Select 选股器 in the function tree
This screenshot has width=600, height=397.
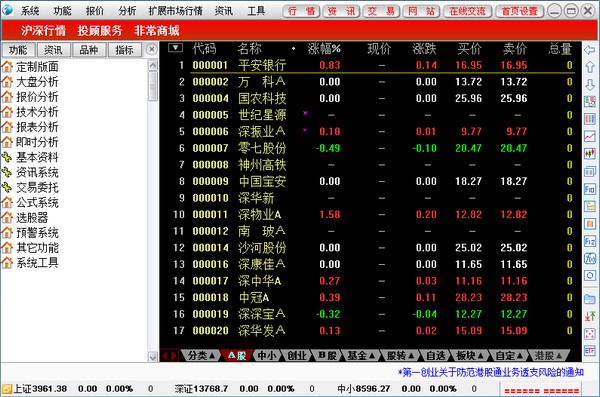point(32,218)
